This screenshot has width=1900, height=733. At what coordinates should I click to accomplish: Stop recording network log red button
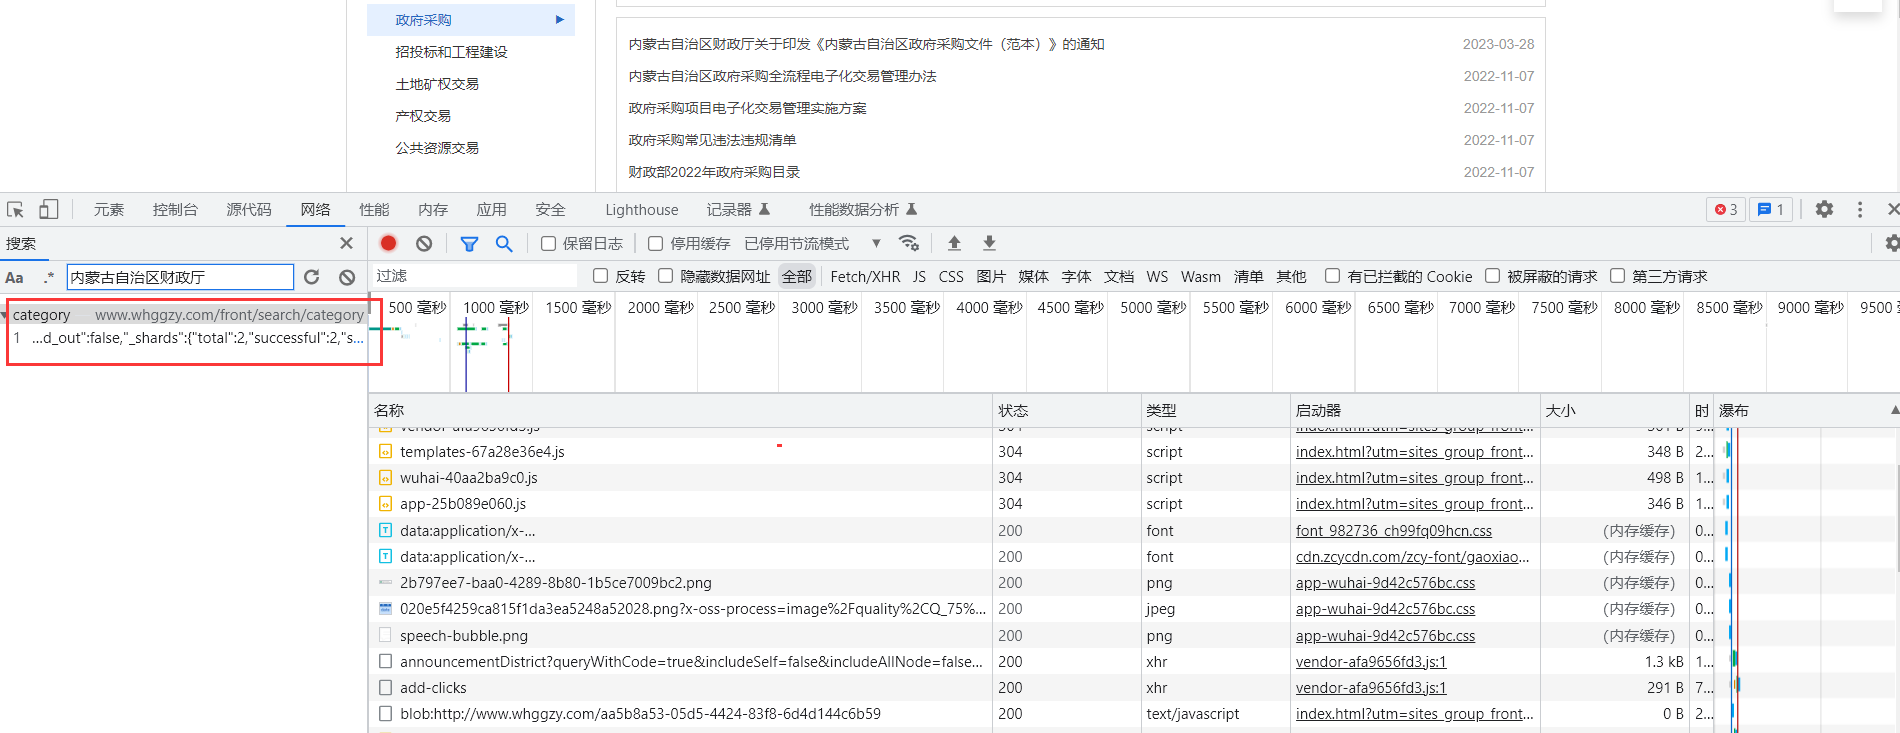(389, 243)
